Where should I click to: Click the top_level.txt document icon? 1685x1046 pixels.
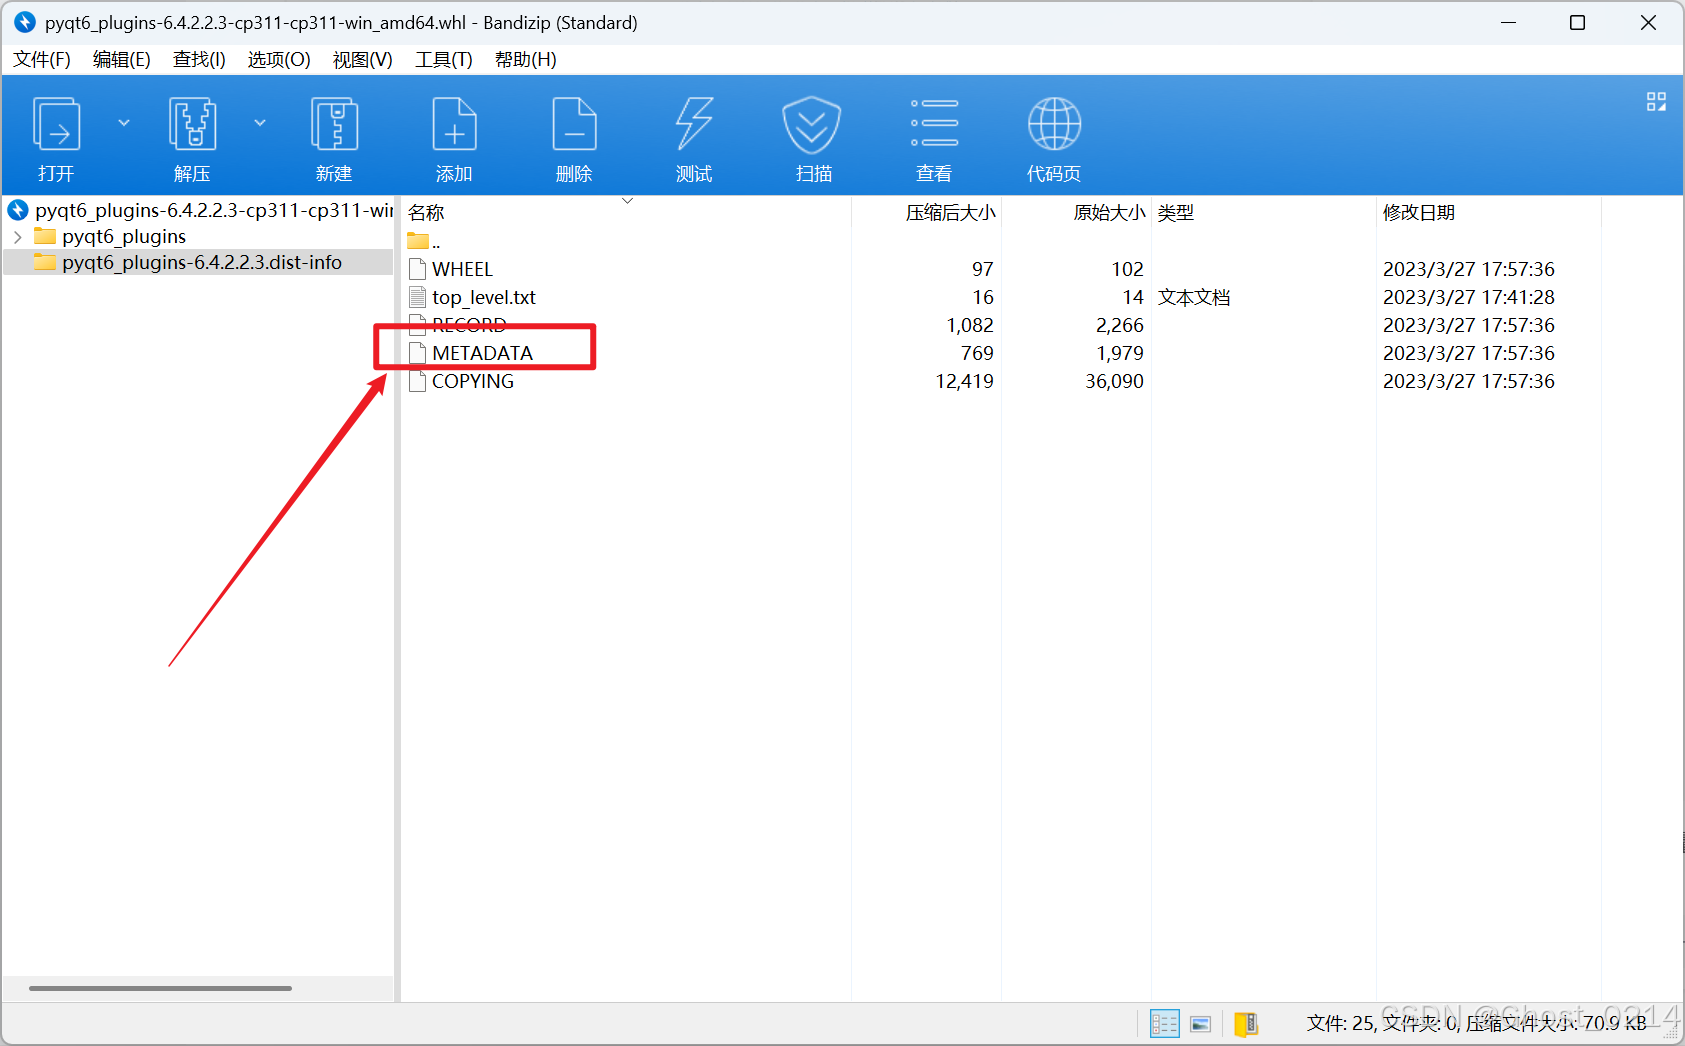(x=418, y=297)
